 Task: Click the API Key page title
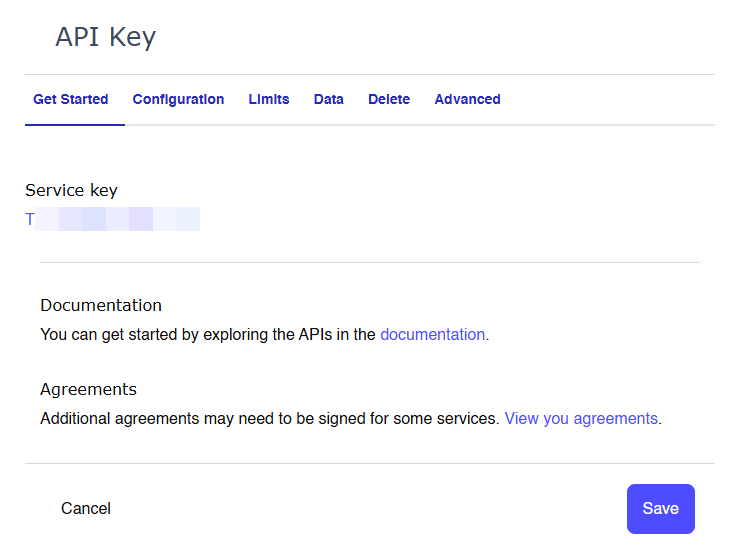point(105,37)
